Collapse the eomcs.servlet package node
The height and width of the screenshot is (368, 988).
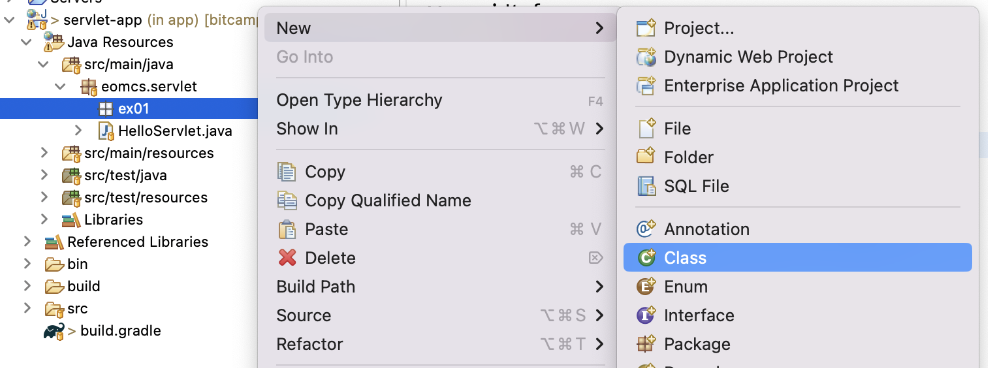pos(61,86)
